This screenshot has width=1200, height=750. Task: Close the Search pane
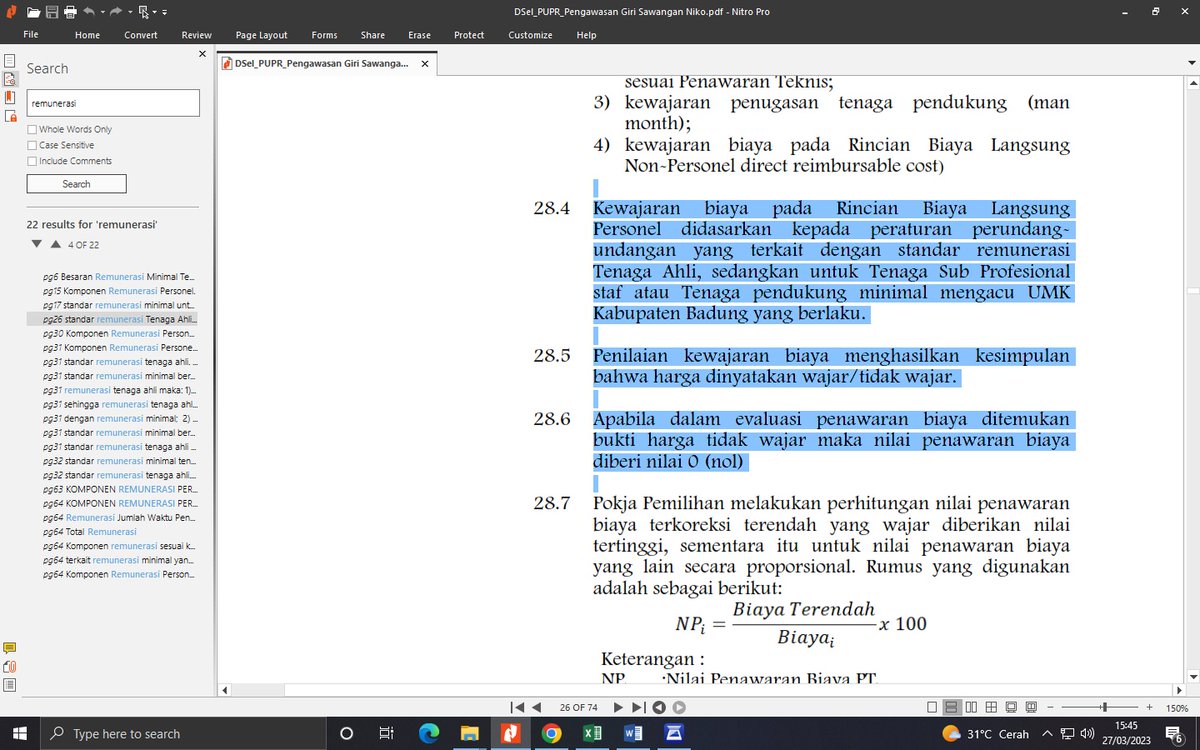202,54
